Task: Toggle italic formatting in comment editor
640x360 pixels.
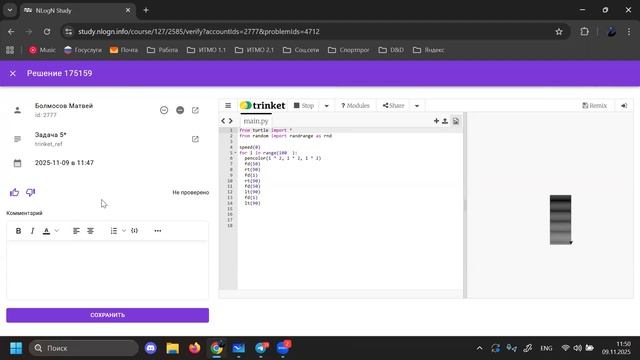Action: 32,231
